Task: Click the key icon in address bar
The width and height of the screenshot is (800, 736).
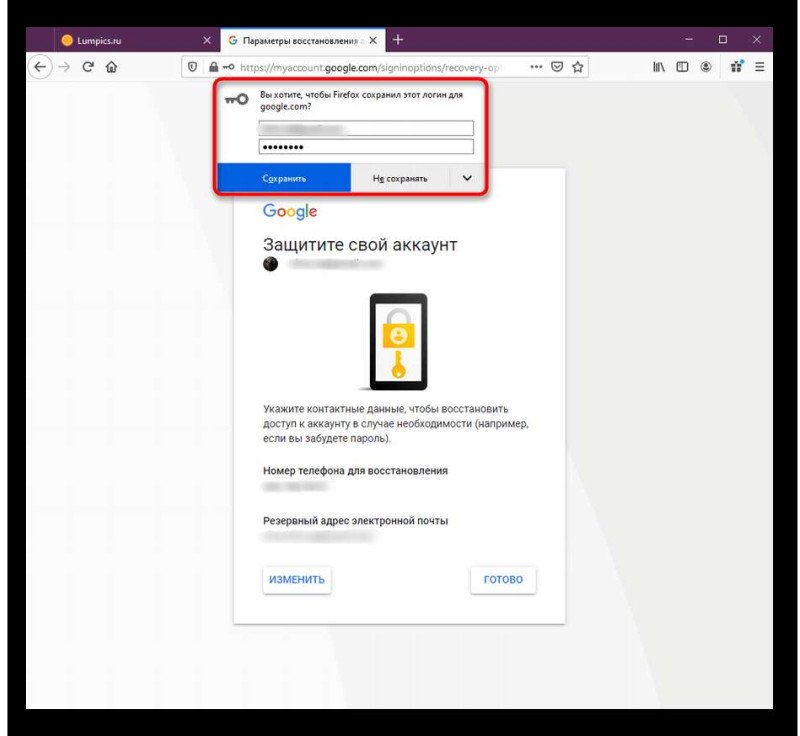Action: tap(229, 67)
